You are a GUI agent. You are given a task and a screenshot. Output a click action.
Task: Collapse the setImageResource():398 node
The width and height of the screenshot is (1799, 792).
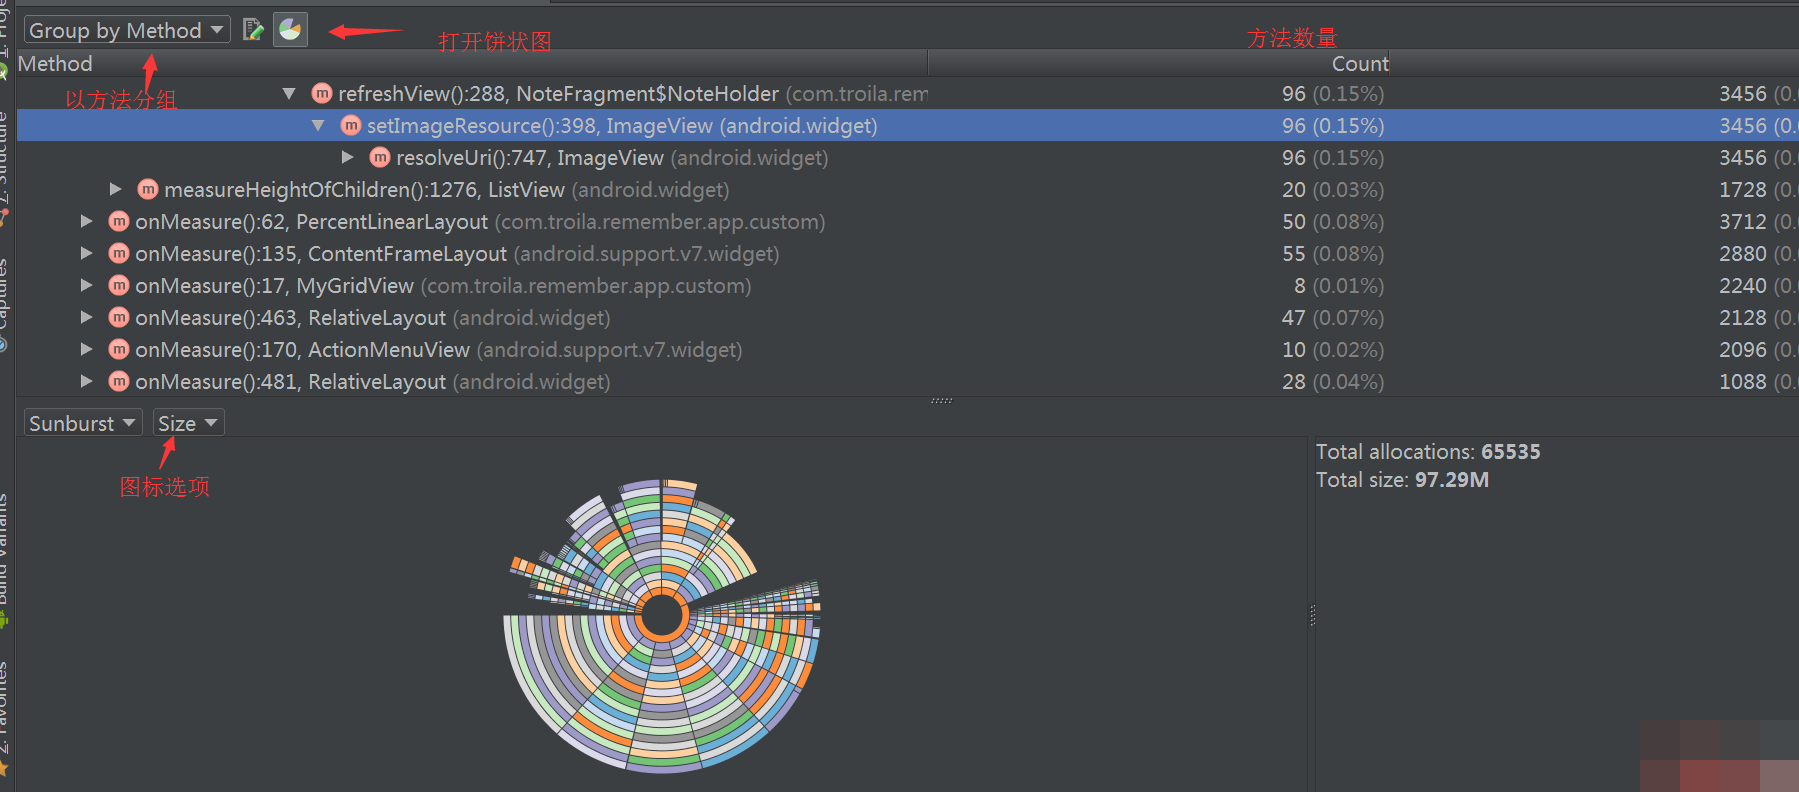tap(318, 126)
